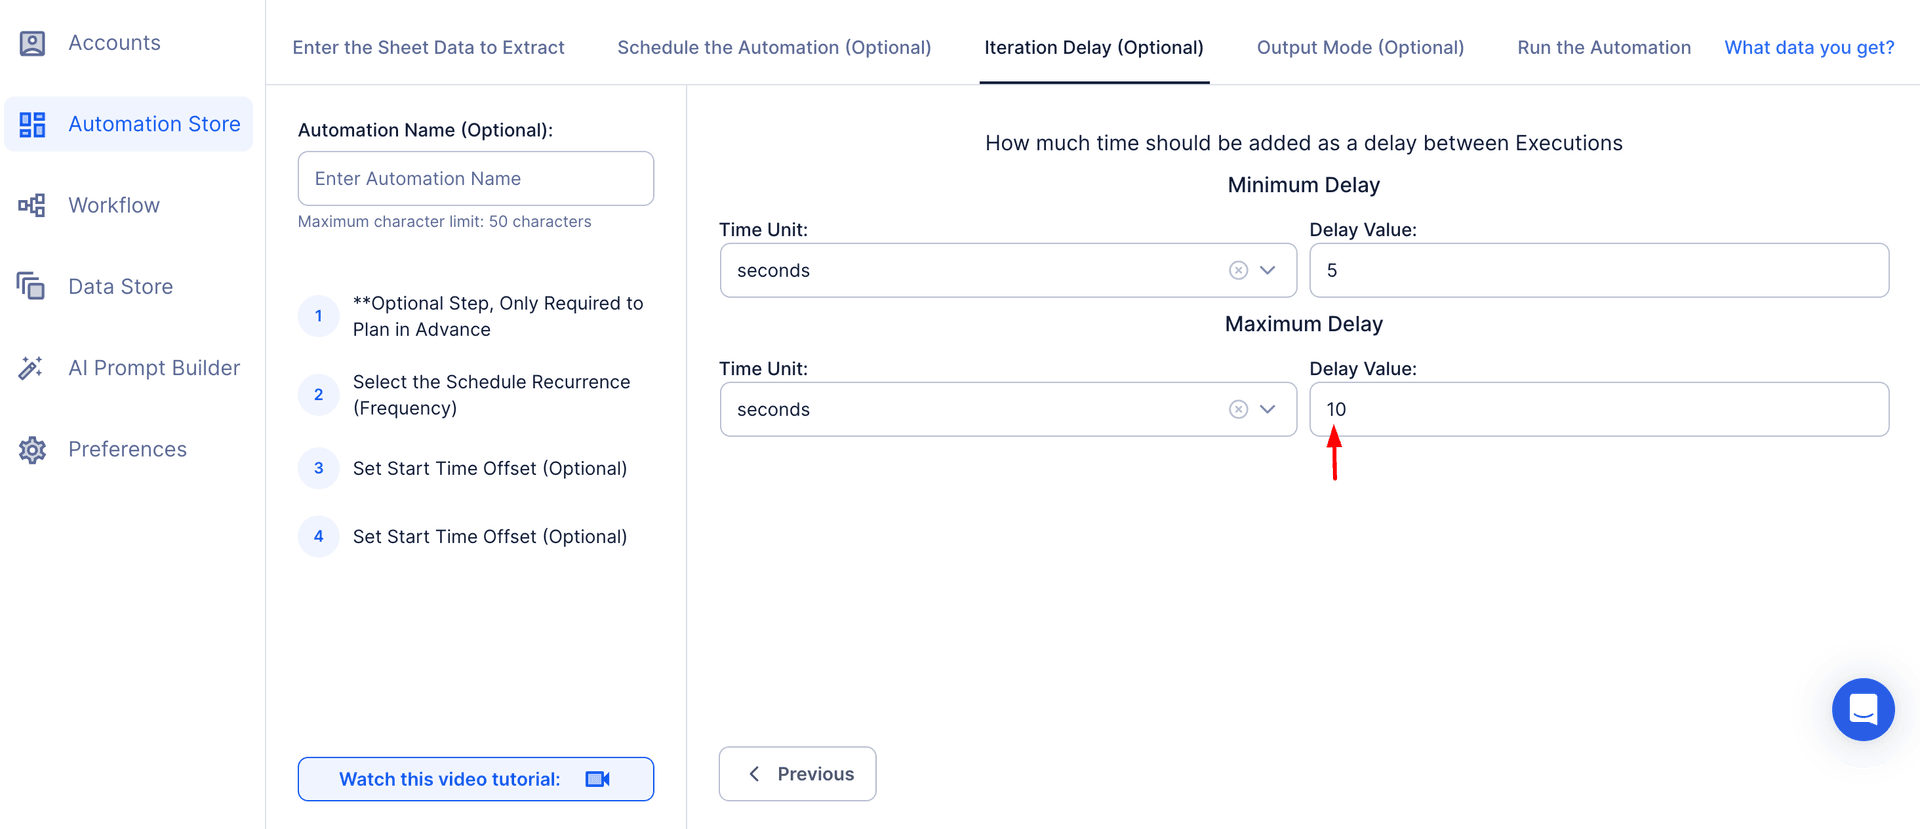Click the Workflow diagram icon
The height and width of the screenshot is (829, 1920).
[x=32, y=205]
